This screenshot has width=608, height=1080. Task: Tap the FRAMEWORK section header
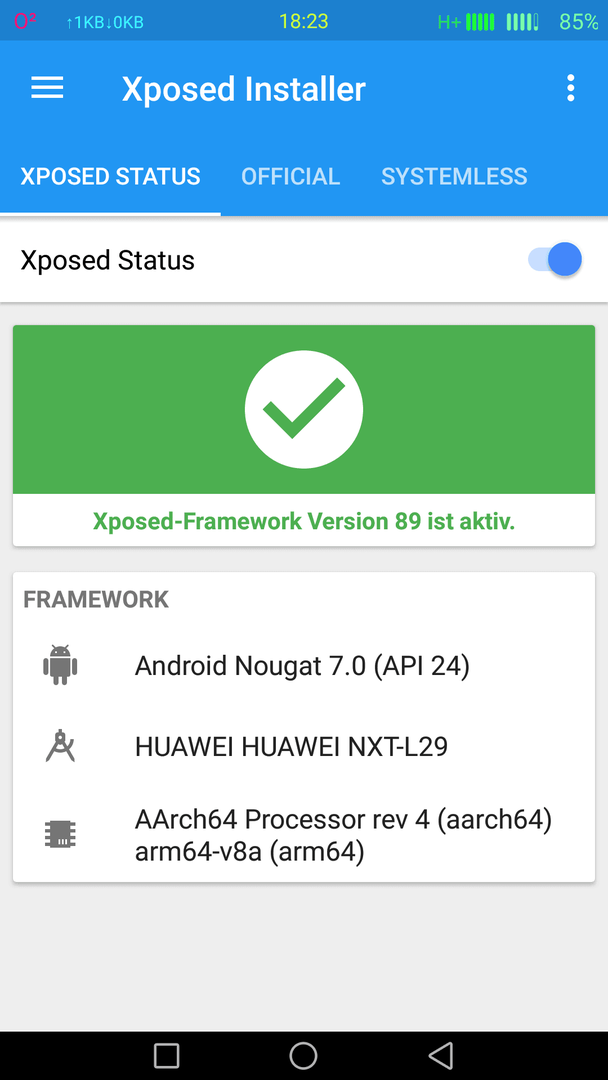click(x=96, y=599)
